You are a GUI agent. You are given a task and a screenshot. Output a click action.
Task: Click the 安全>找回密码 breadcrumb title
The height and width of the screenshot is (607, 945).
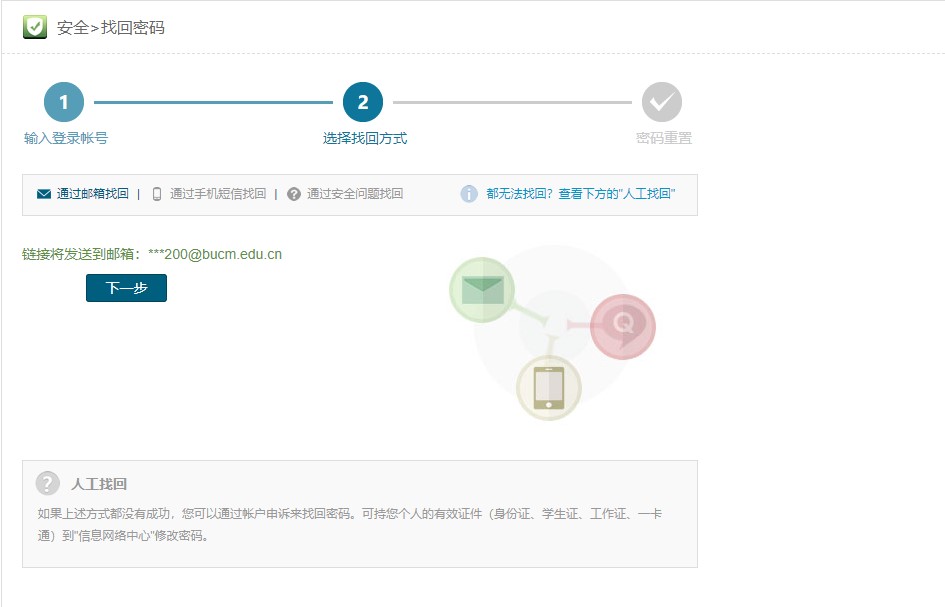point(110,28)
